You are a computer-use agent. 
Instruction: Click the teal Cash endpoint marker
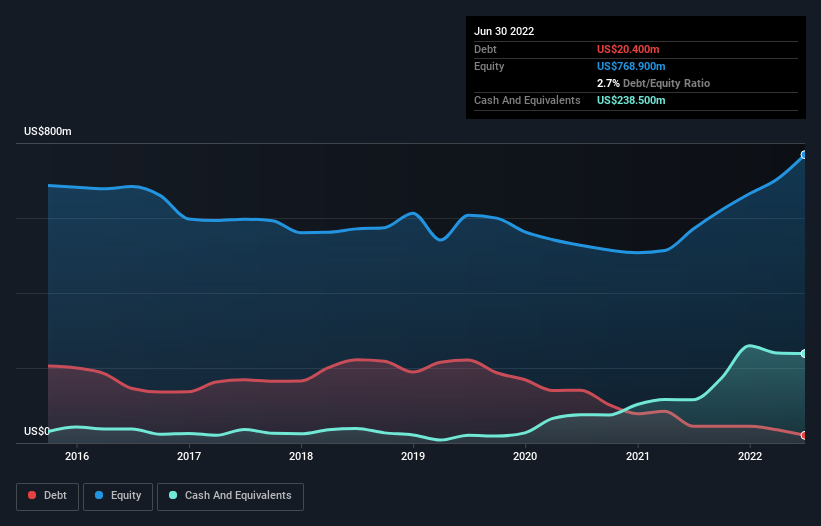[x=804, y=354]
